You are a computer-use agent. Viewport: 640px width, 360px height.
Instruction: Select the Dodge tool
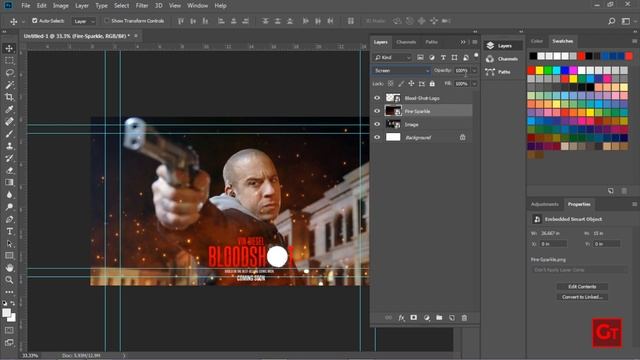click(x=9, y=207)
